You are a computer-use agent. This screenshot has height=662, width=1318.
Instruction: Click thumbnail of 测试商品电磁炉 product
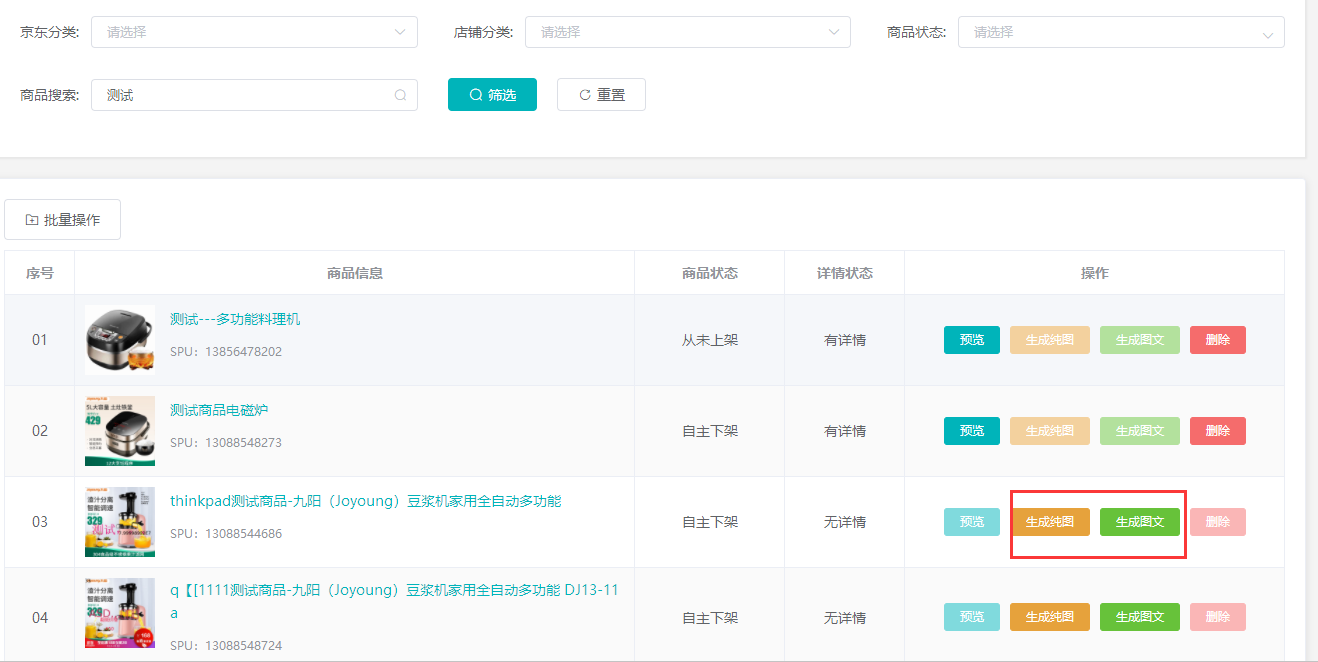pyautogui.click(x=120, y=431)
